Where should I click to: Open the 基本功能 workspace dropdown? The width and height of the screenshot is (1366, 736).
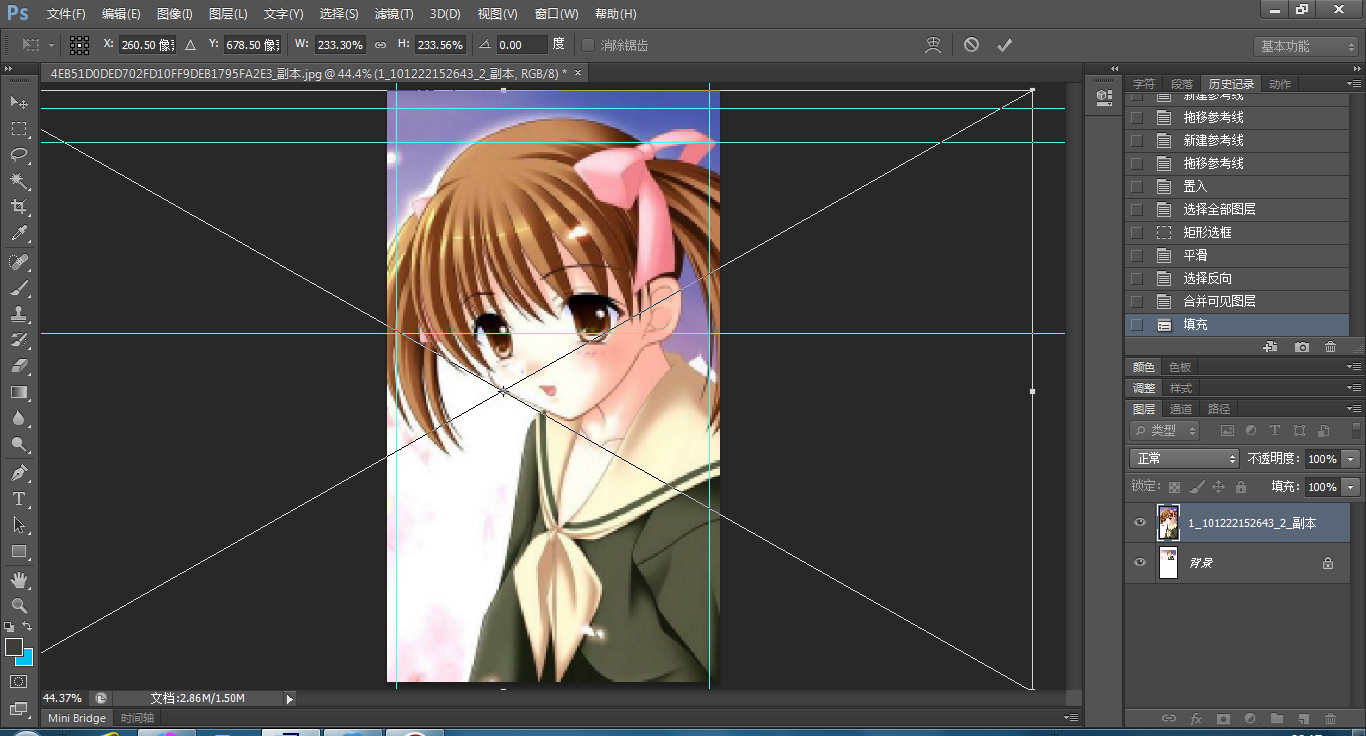pos(1306,46)
